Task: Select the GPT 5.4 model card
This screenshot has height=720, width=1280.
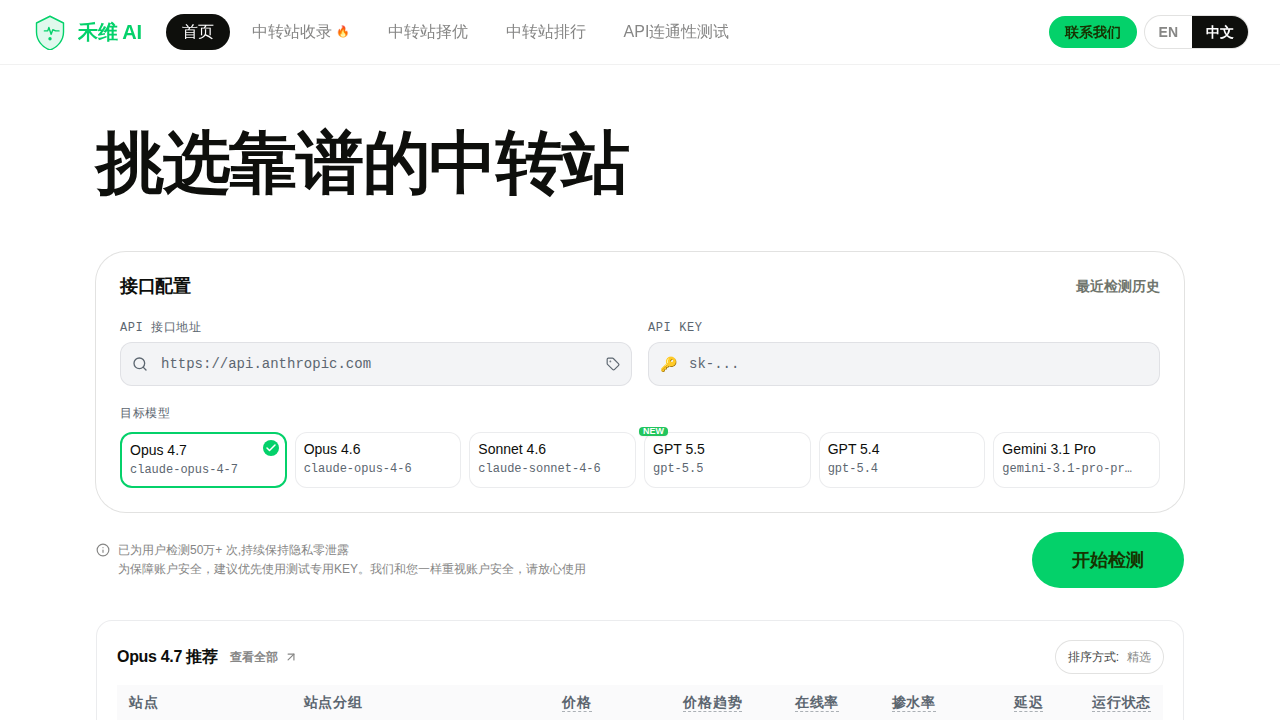Action: click(902, 460)
